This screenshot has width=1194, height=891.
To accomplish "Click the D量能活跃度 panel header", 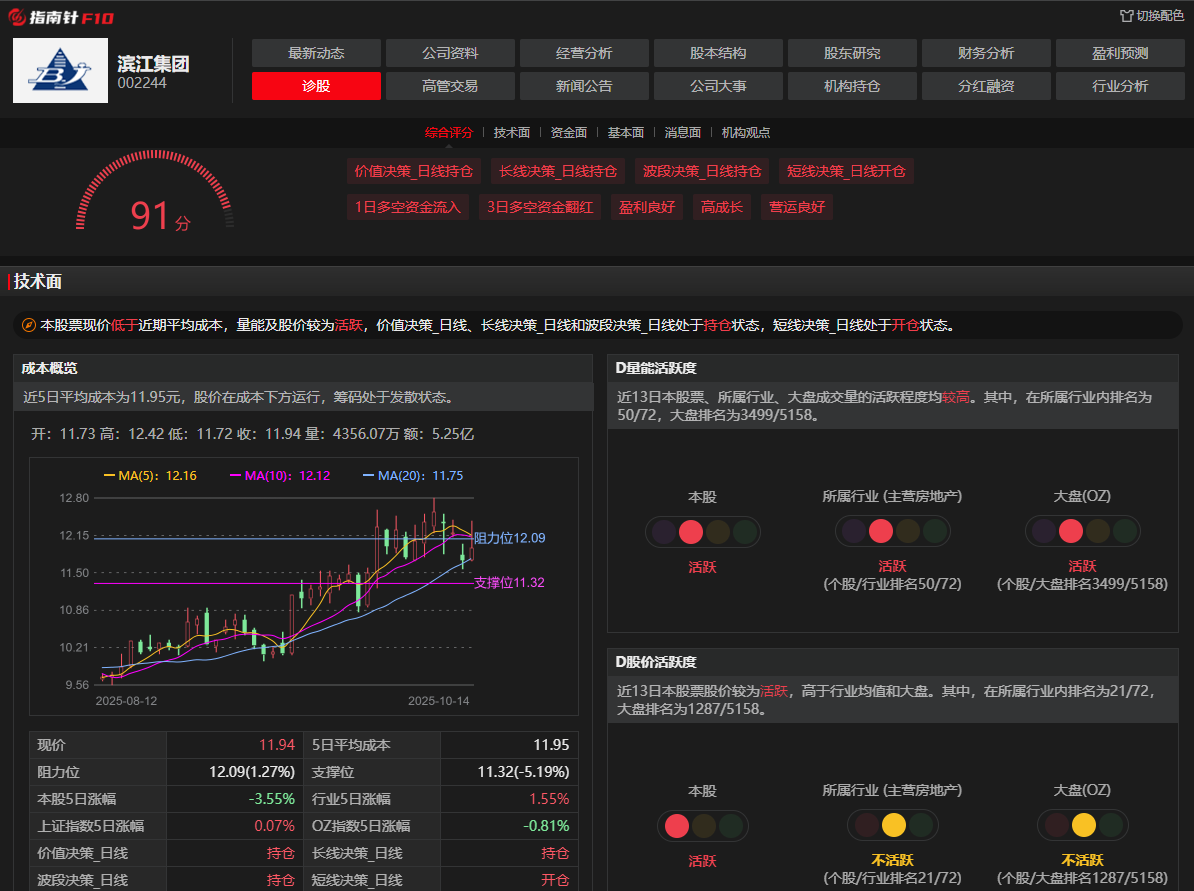I will [892, 369].
